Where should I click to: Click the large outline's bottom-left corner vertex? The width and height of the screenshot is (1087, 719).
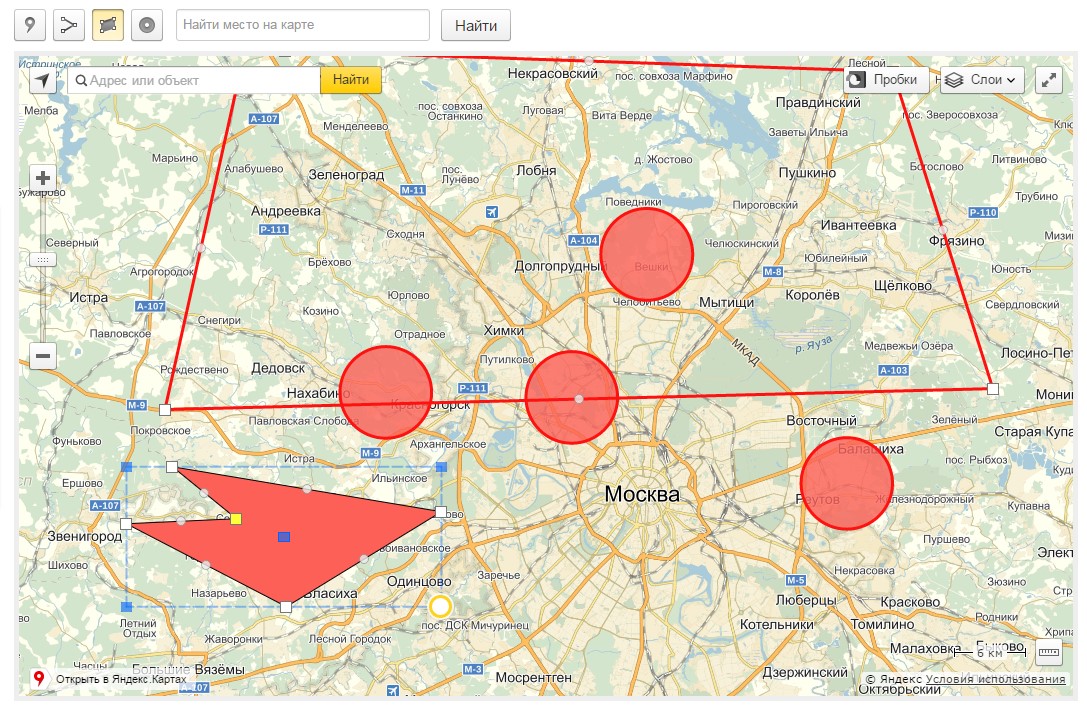pos(164,410)
